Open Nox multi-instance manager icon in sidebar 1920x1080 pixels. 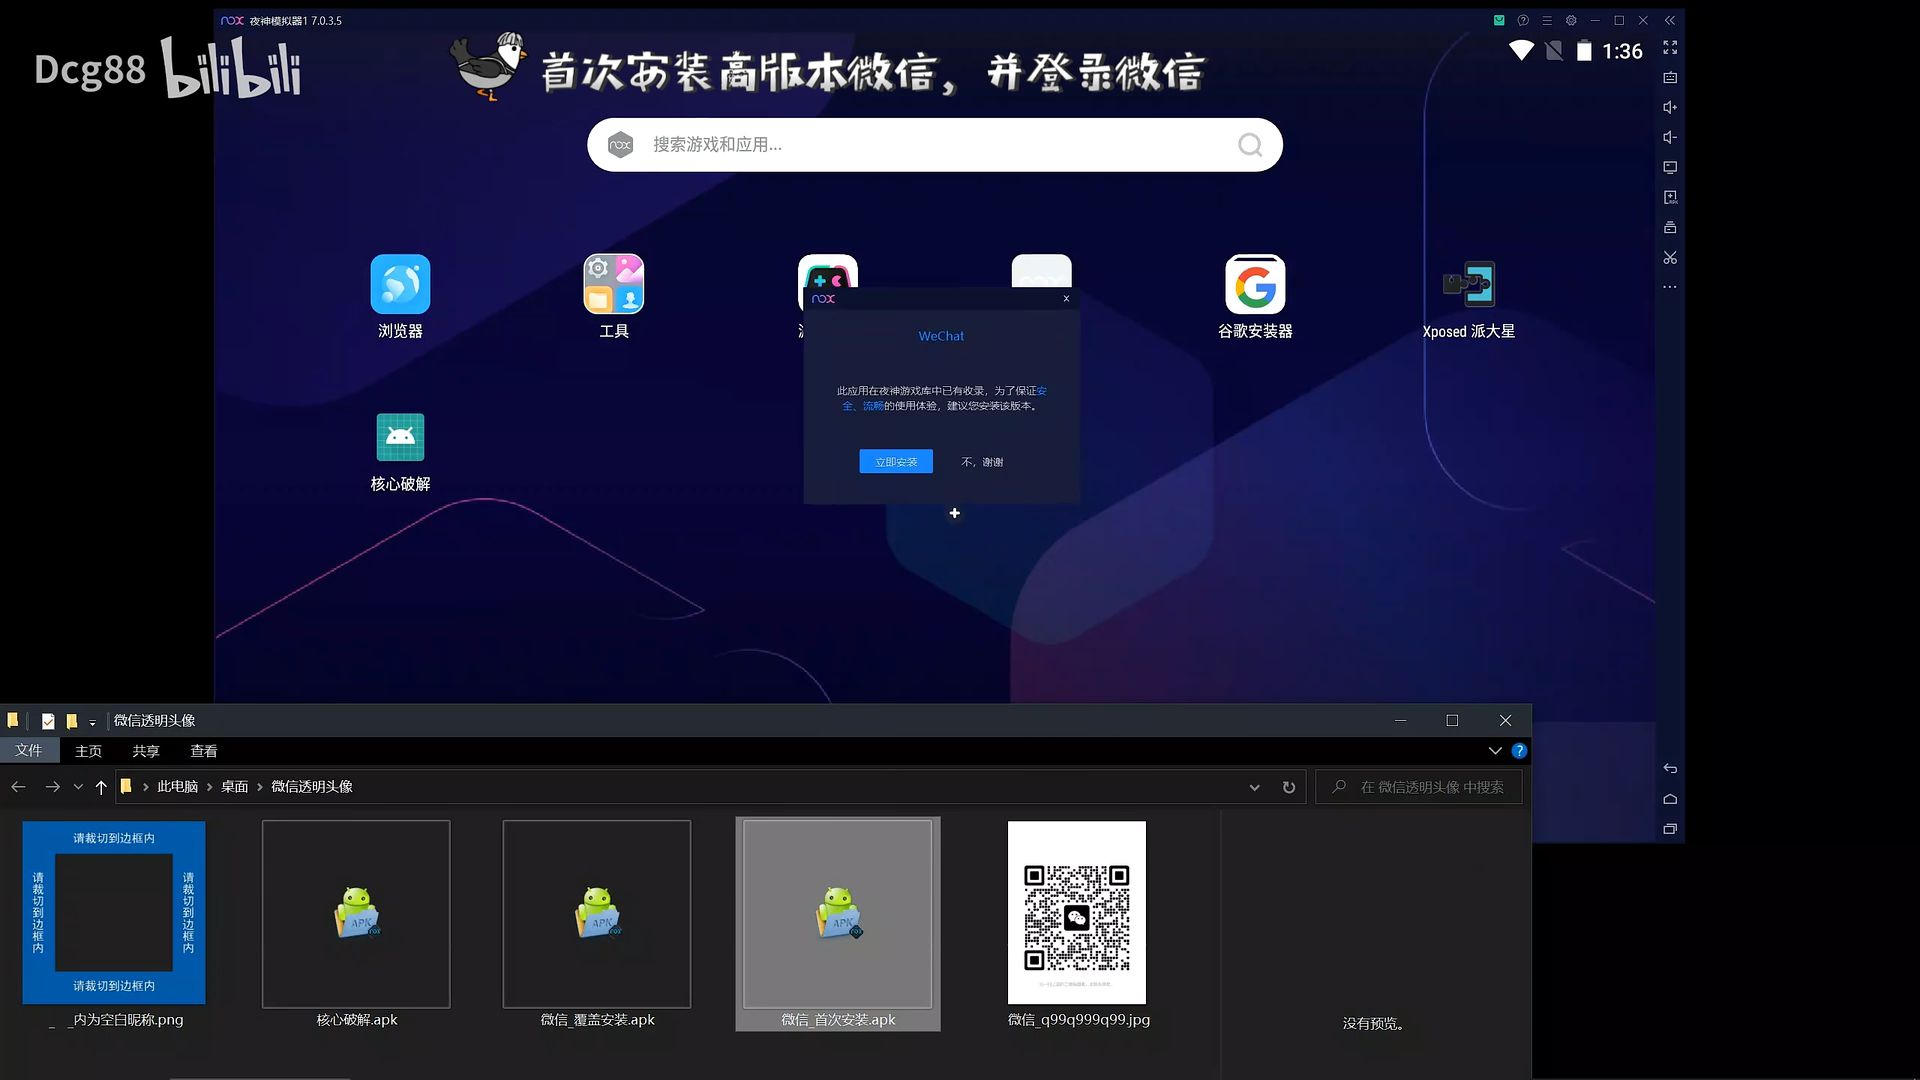[x=1670, y=228]
